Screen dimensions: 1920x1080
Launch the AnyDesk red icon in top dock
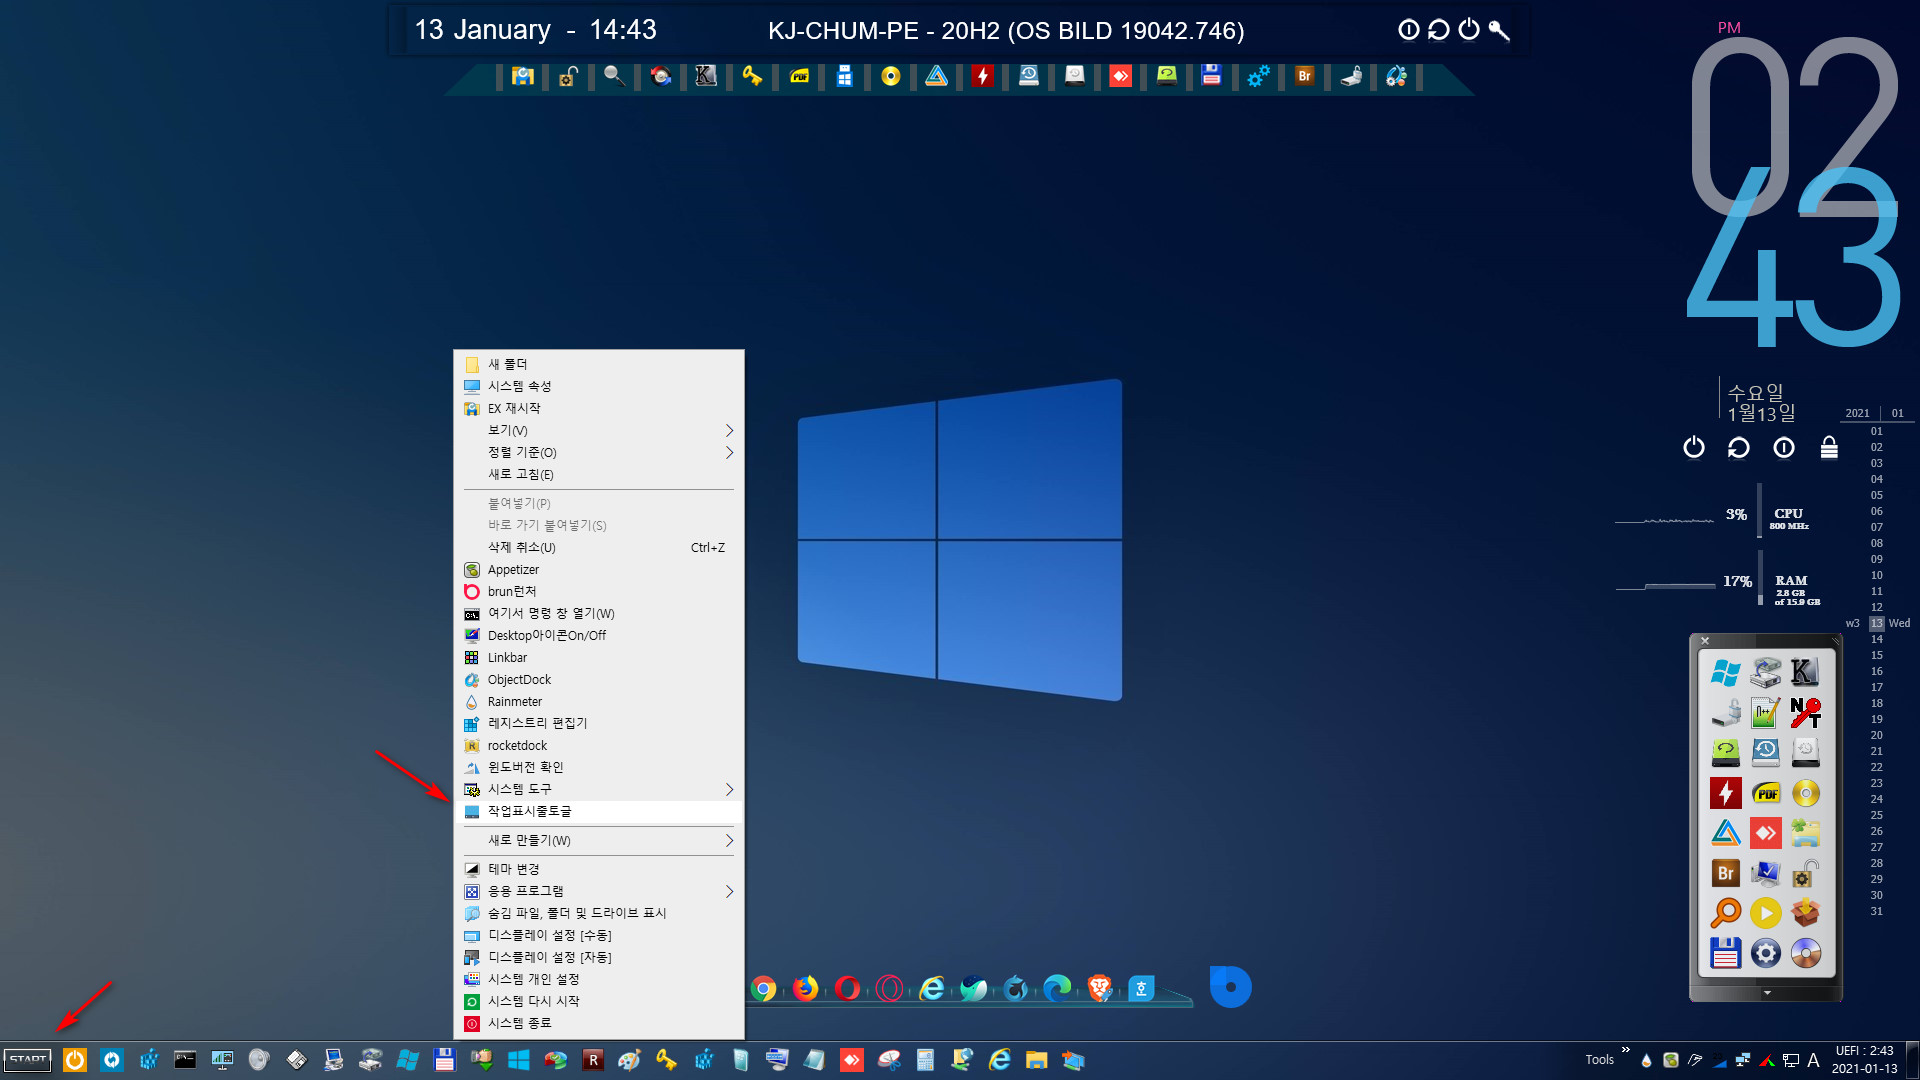[x=1120, y=76]
